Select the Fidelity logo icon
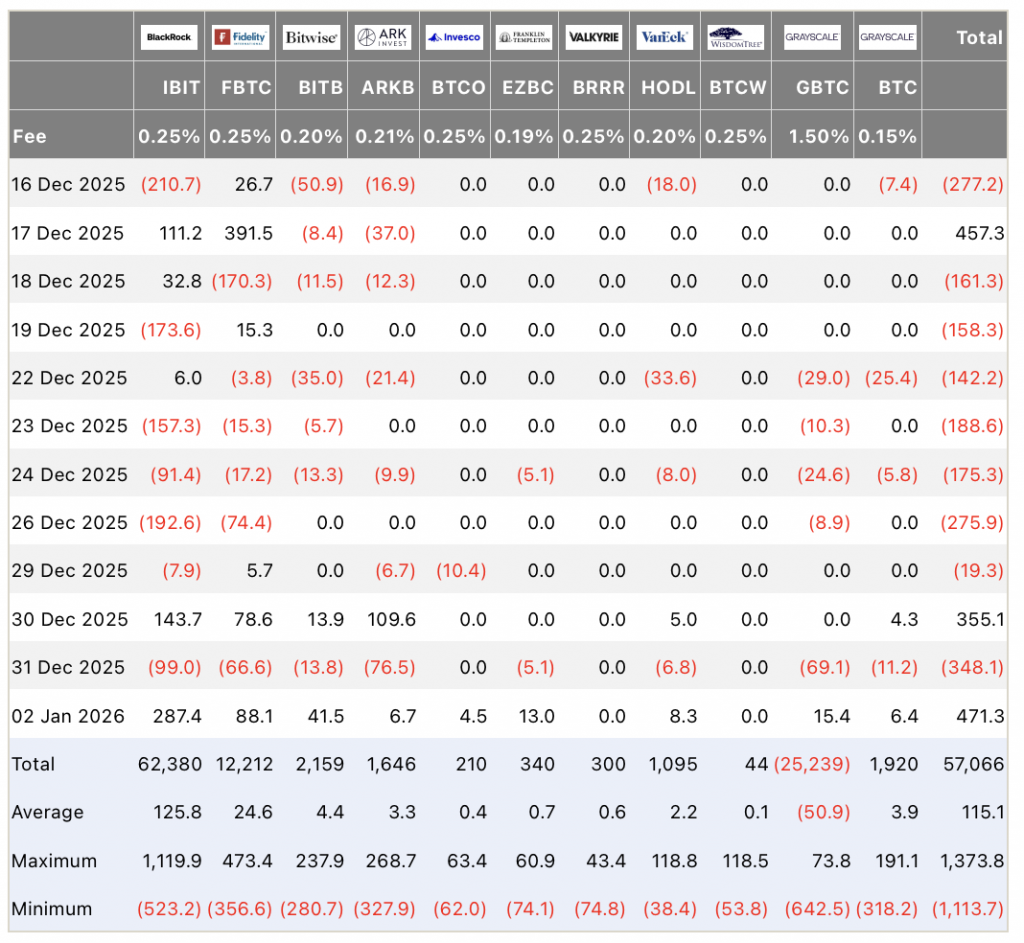This screenshot has height=943, width=1024. 240,37
